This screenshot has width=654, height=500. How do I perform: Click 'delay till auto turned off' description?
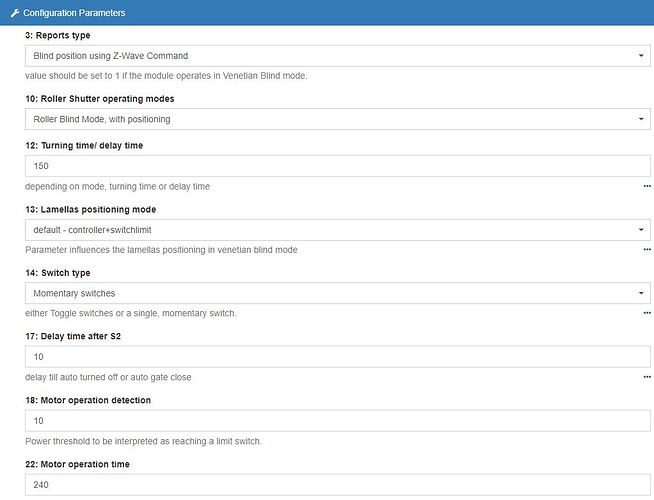click(108, 377)
